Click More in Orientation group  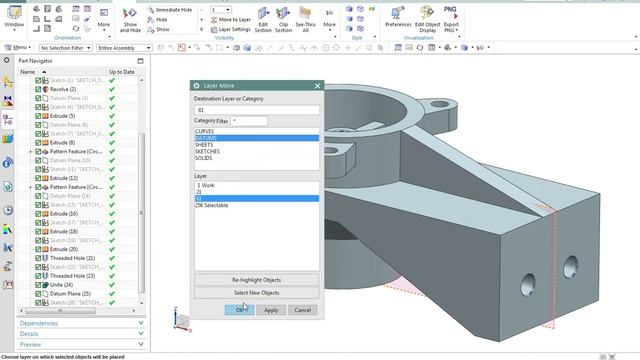[x=104, y=19]
